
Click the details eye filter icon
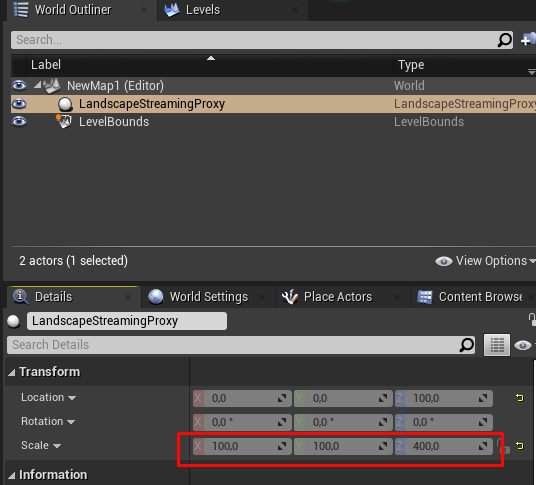click(x=523, y=345)
